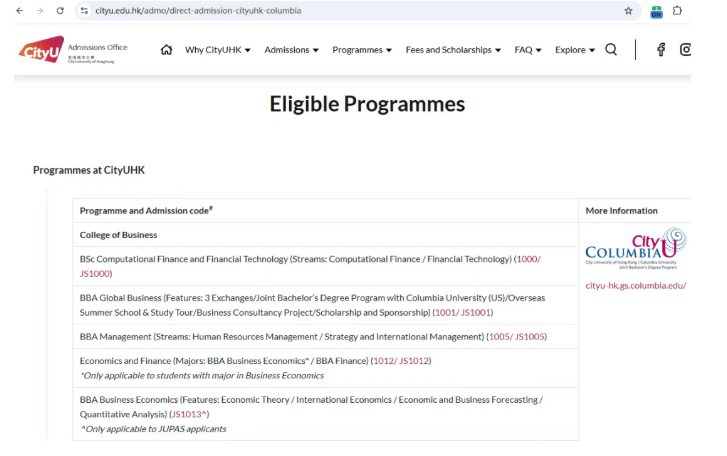
Task: Open the Programmes dropdown
Action: (x=362, y=50)
